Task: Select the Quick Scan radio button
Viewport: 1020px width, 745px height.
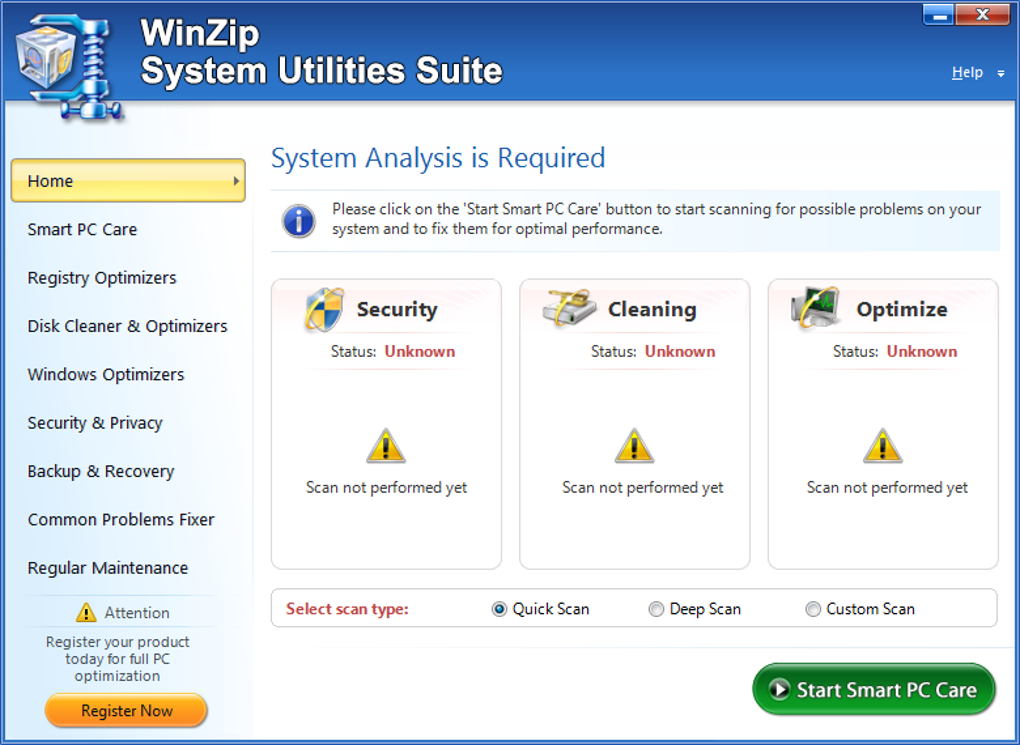Action: pyautogui.click(x=499, y=609)
